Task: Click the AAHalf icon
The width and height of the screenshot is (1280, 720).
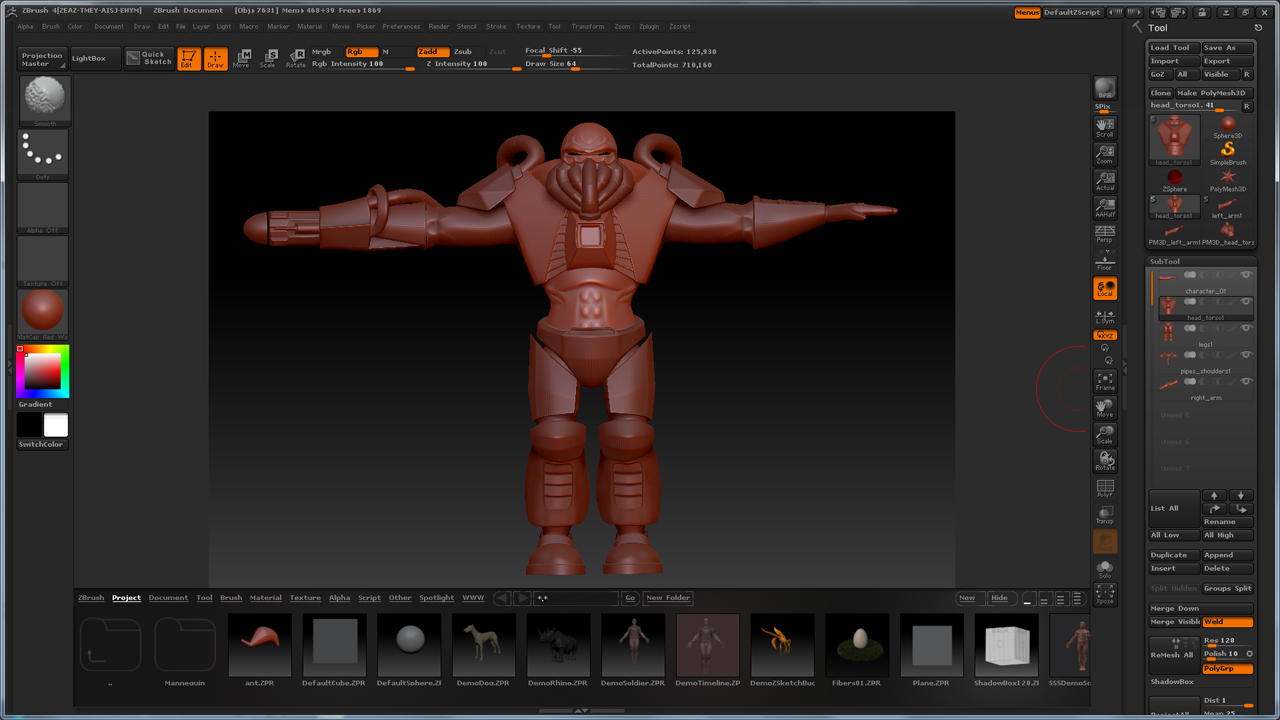Action: pos(1105,208)
